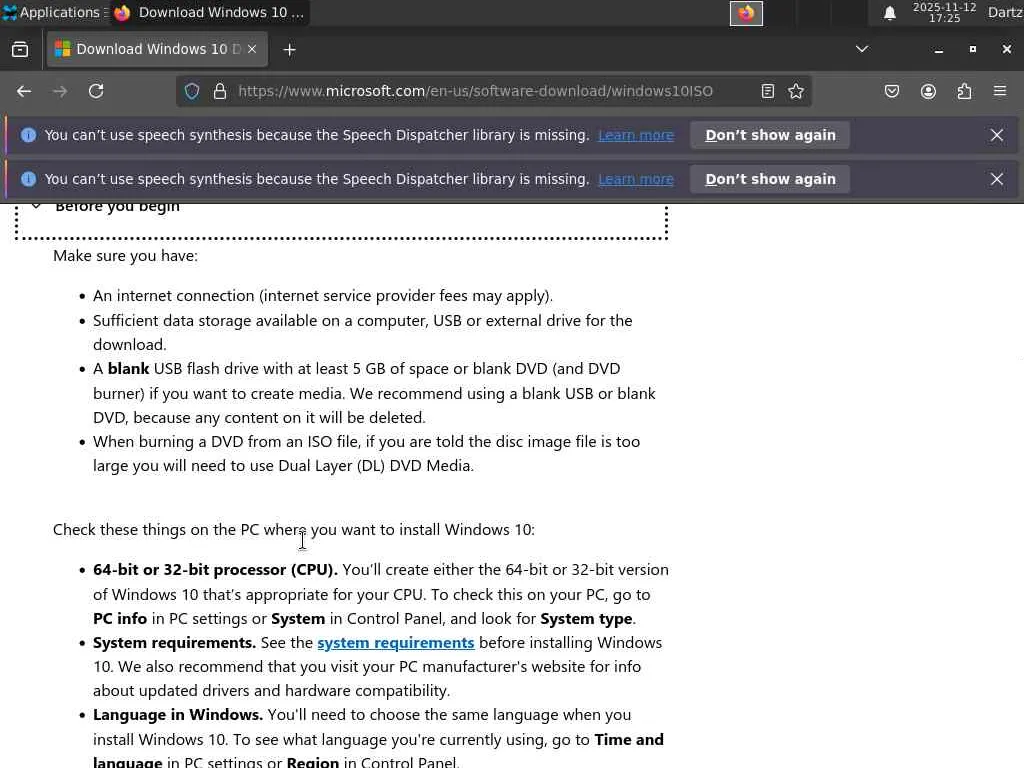This screenshot has height=768, width=1024.
Task: Open the tracking protection shield icon
Action: click(x=191, y=91)
